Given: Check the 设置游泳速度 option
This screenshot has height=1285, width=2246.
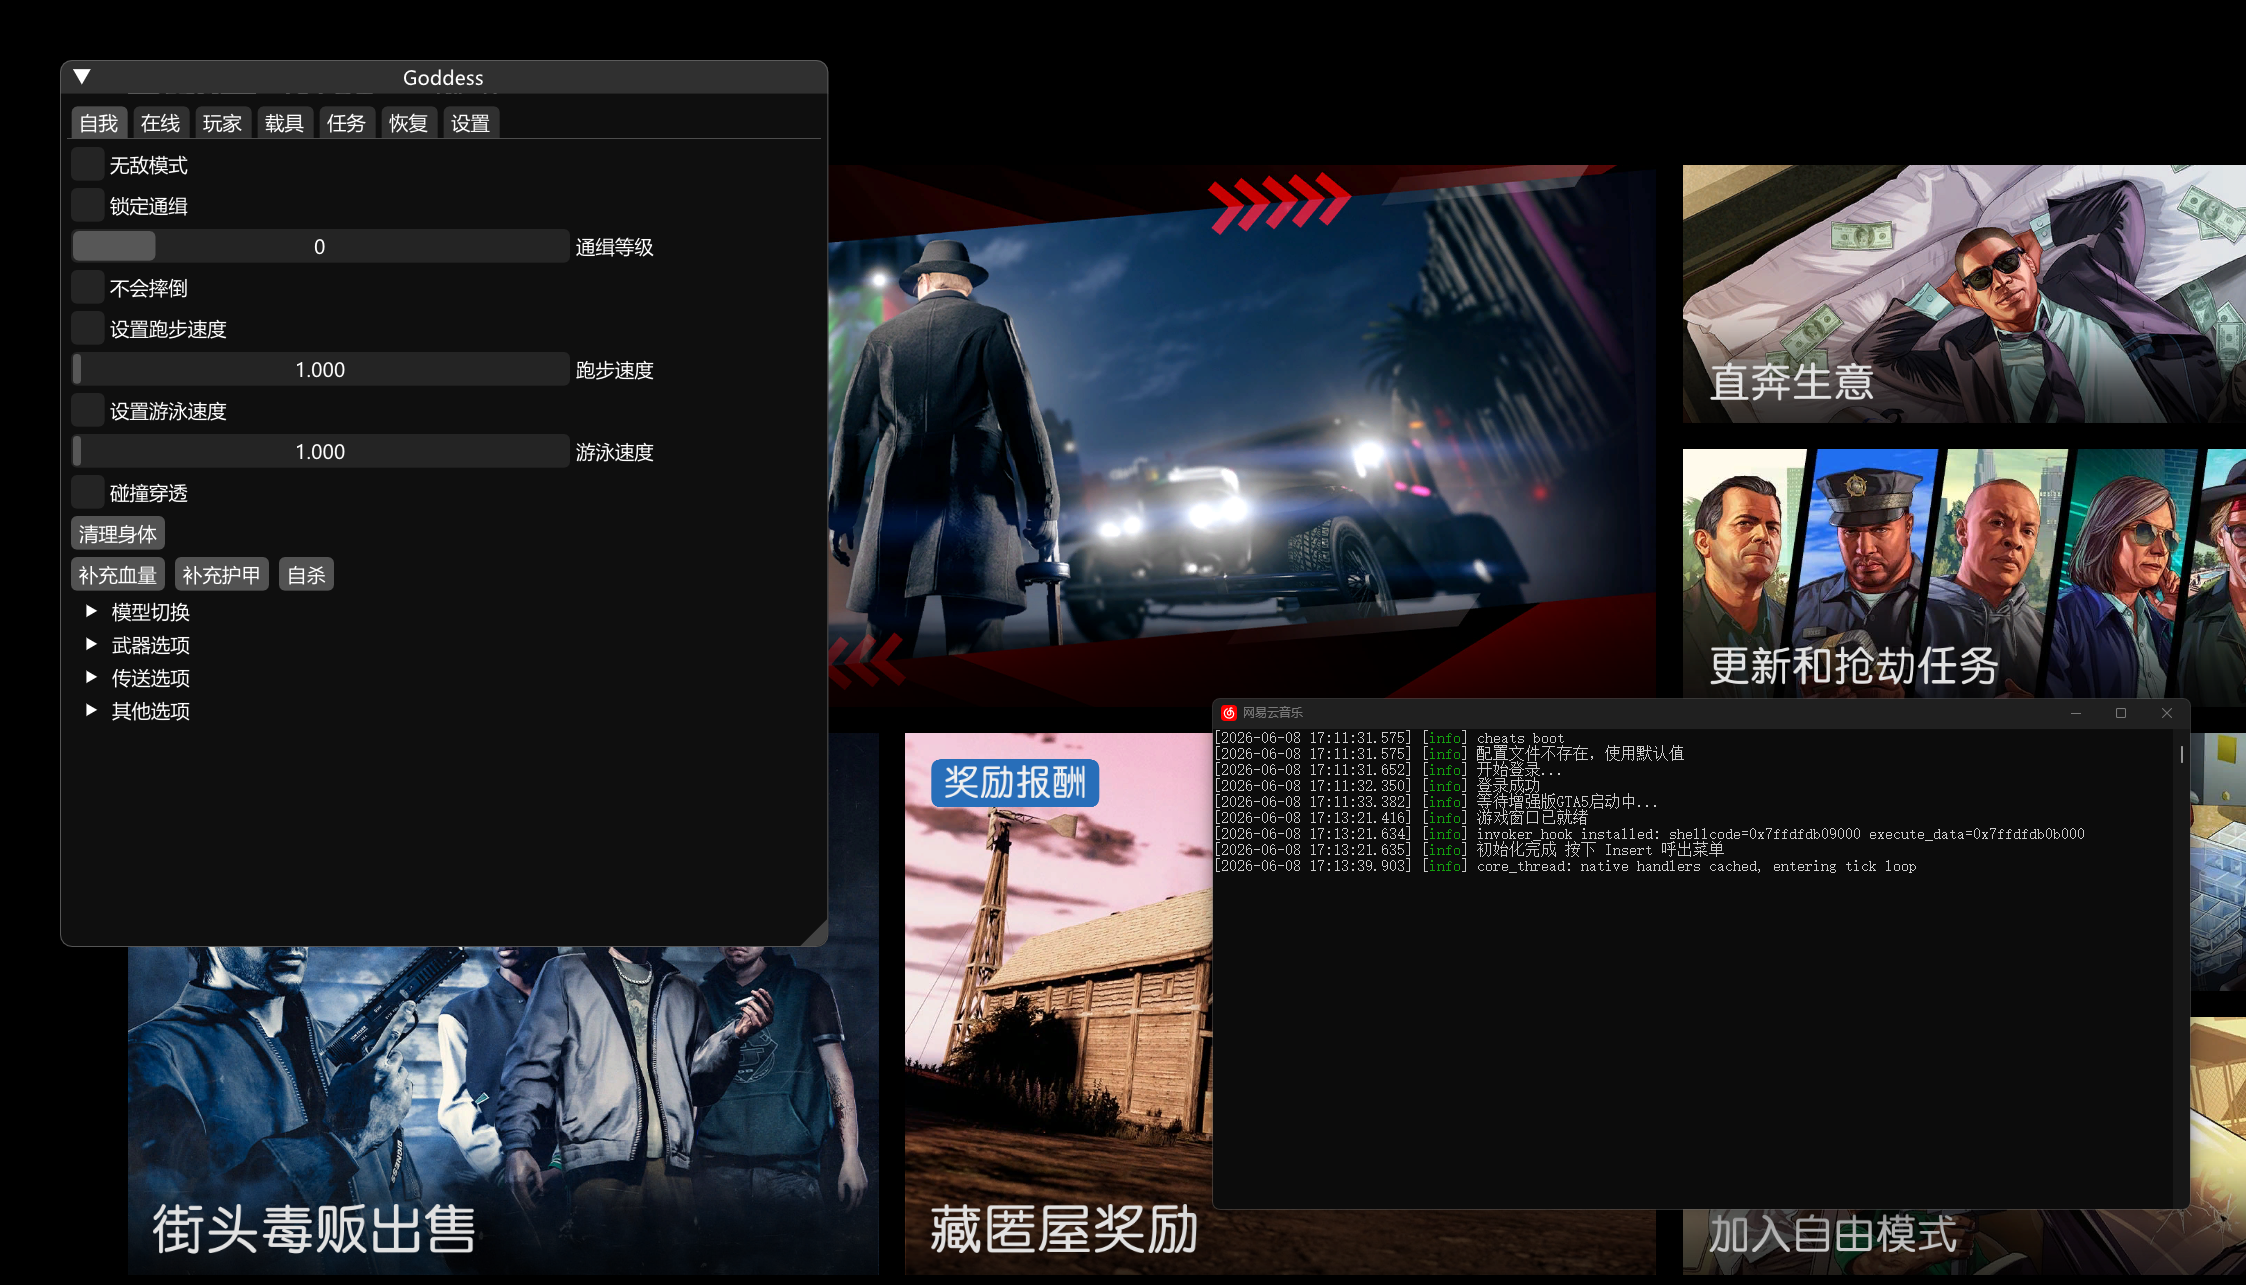Looking at the screenshot, I should 88,411.
